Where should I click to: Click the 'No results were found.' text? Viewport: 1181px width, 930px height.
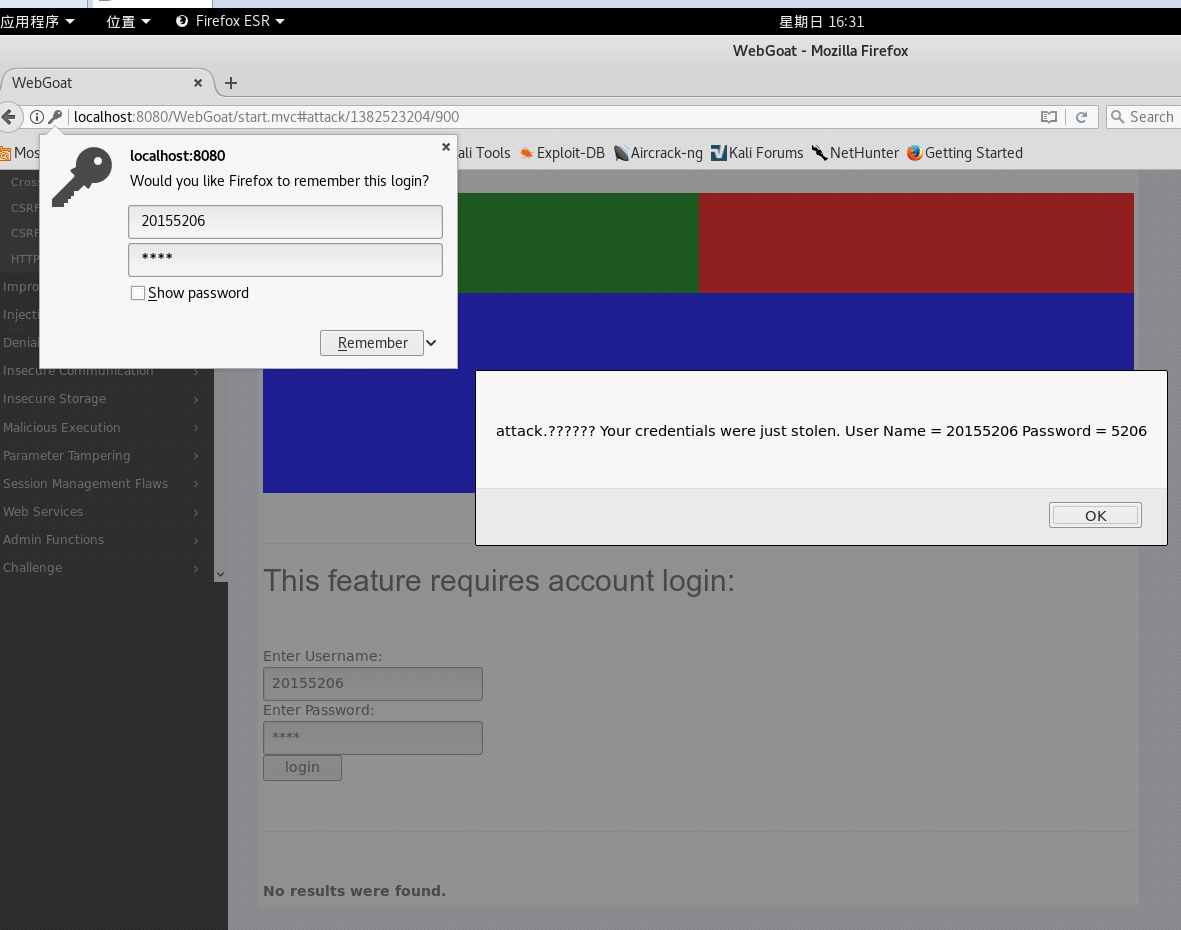(354, 891)
